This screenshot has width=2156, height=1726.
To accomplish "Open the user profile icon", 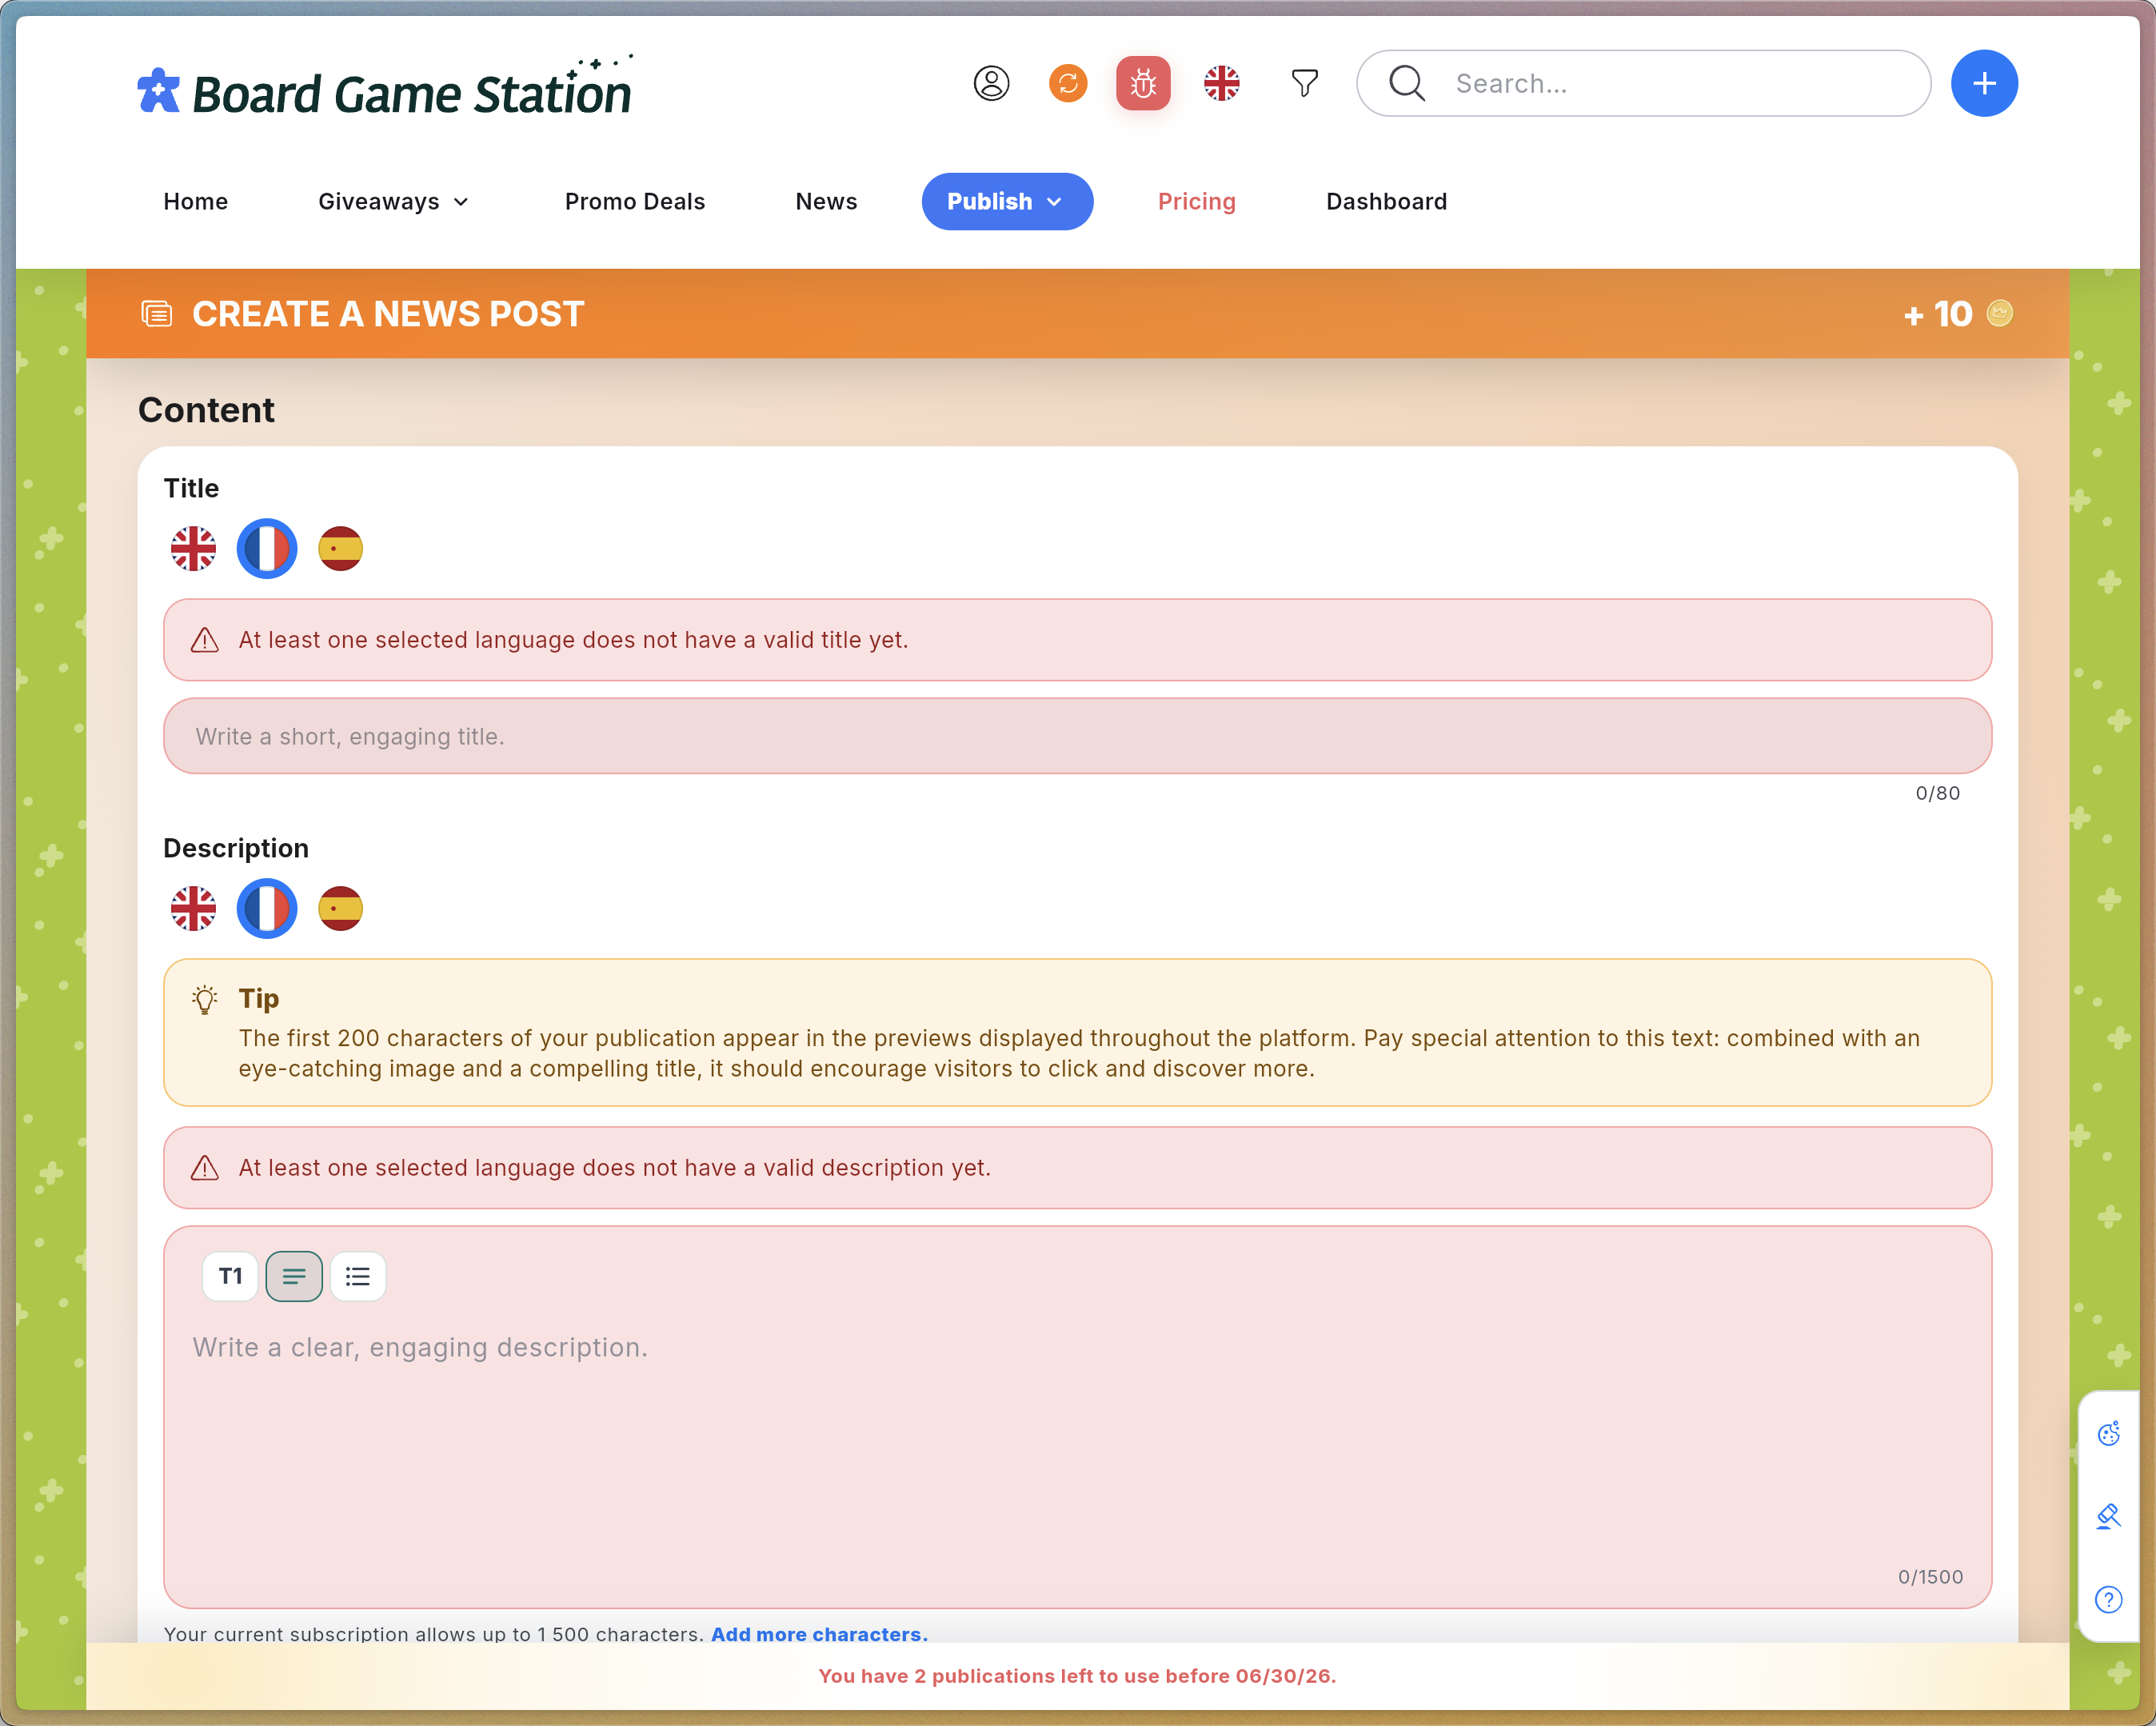I will [x=991, y=83].
